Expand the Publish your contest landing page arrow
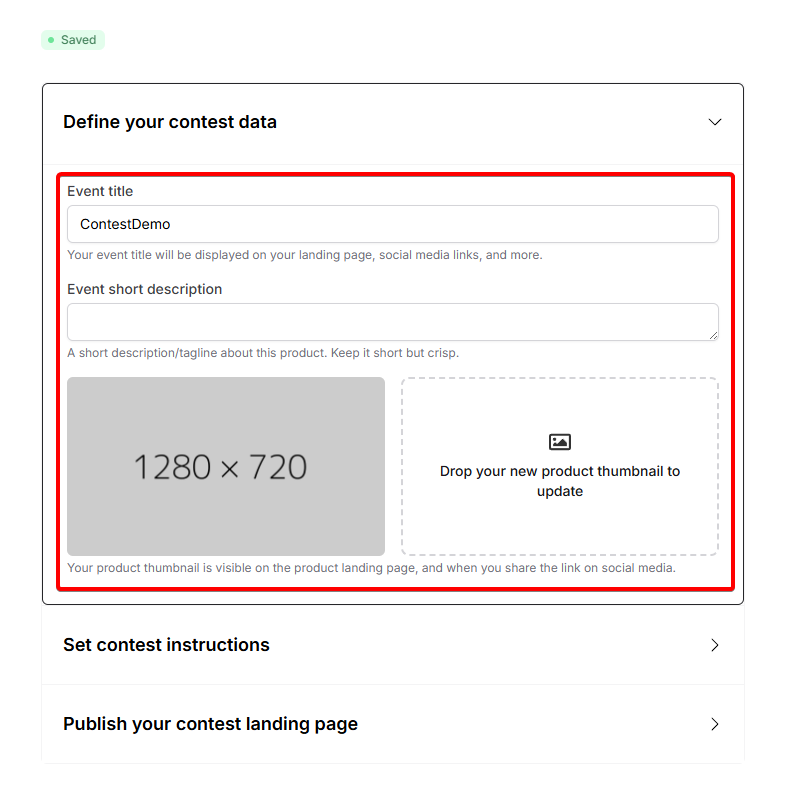 click(x=715, y=724)
